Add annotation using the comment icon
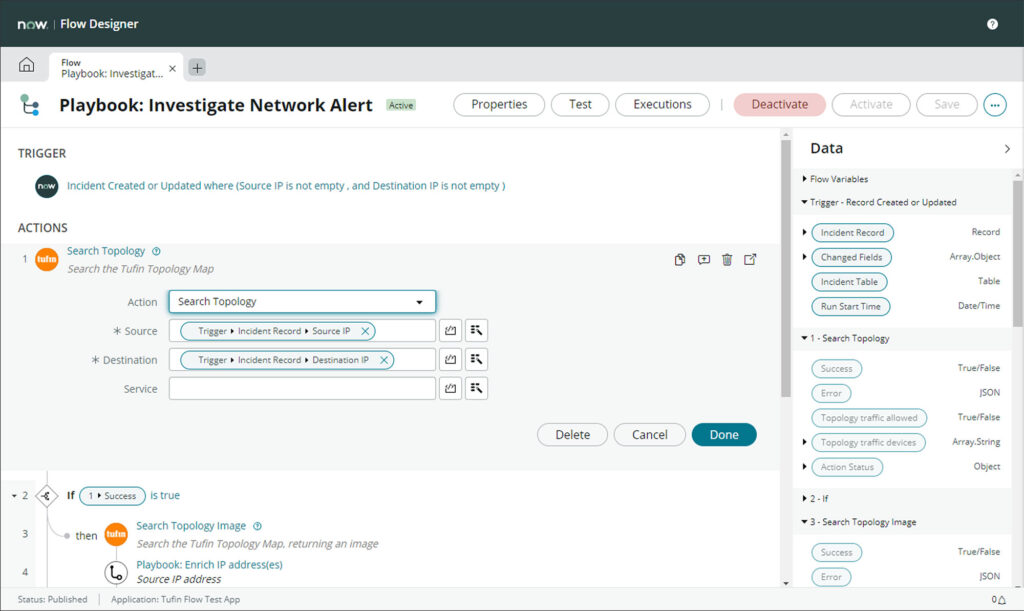1024x611 pixels. click(x=704, y=260)
